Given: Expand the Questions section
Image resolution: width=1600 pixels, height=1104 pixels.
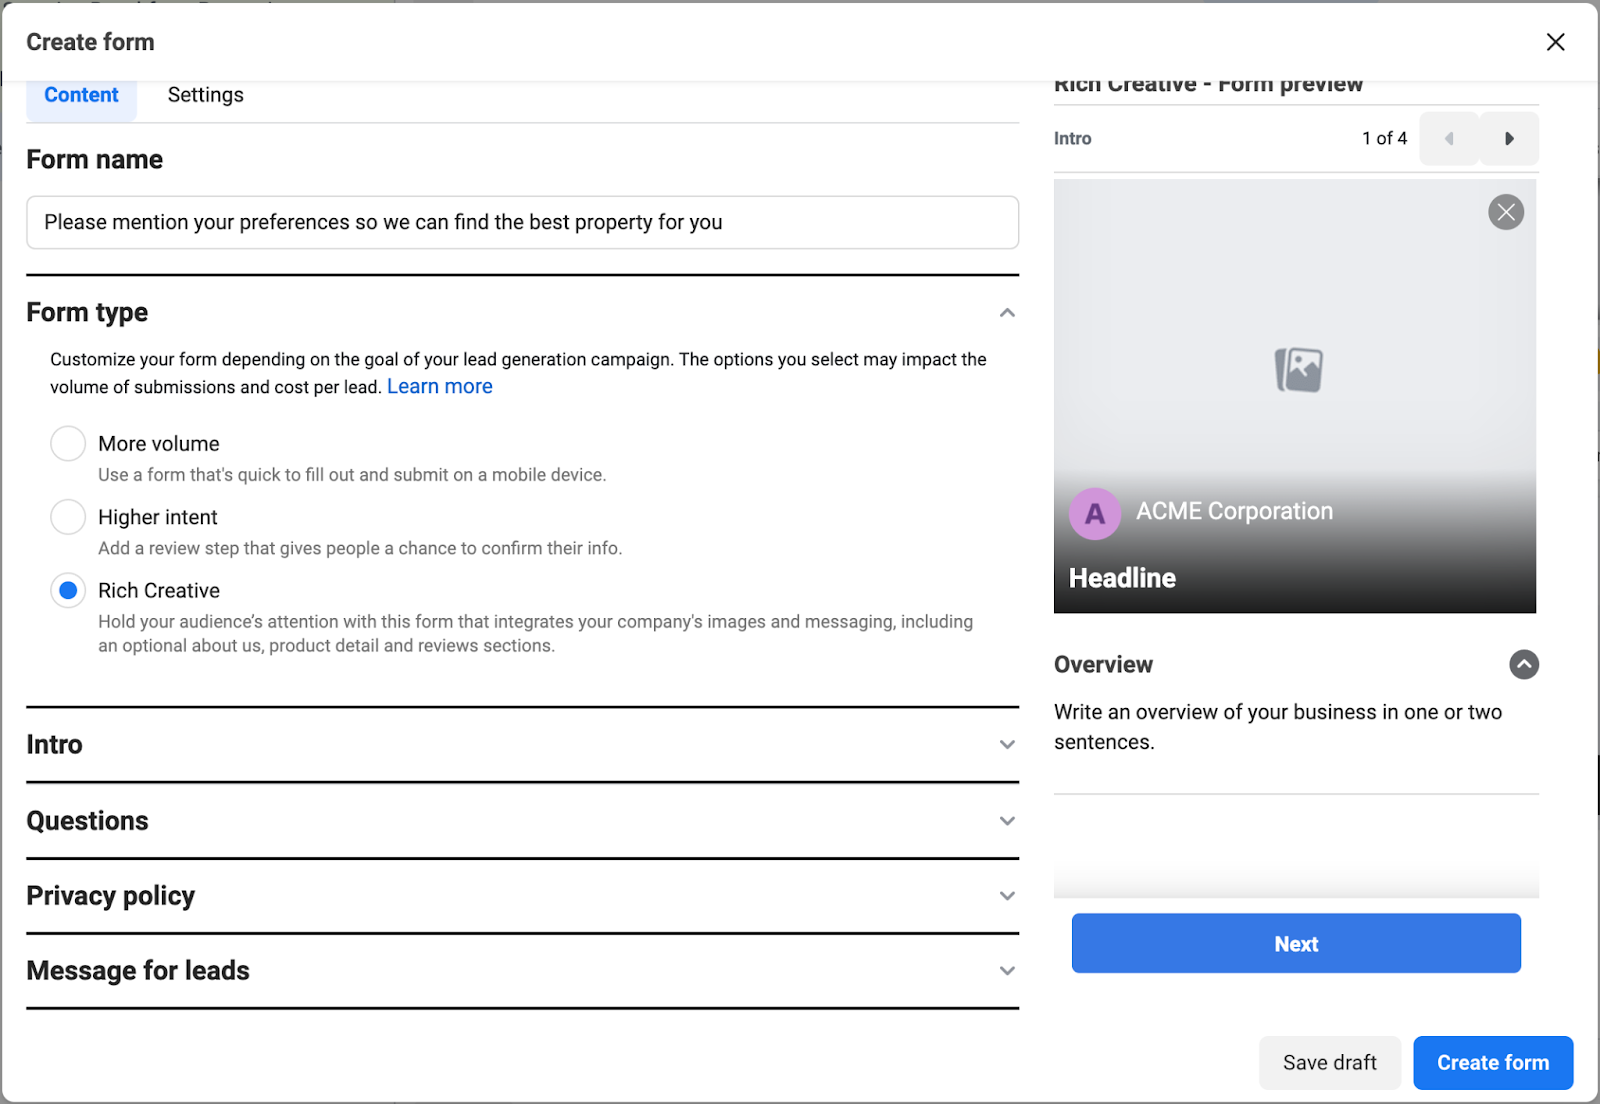Looking at the screenshot, I should [1007, 820].
